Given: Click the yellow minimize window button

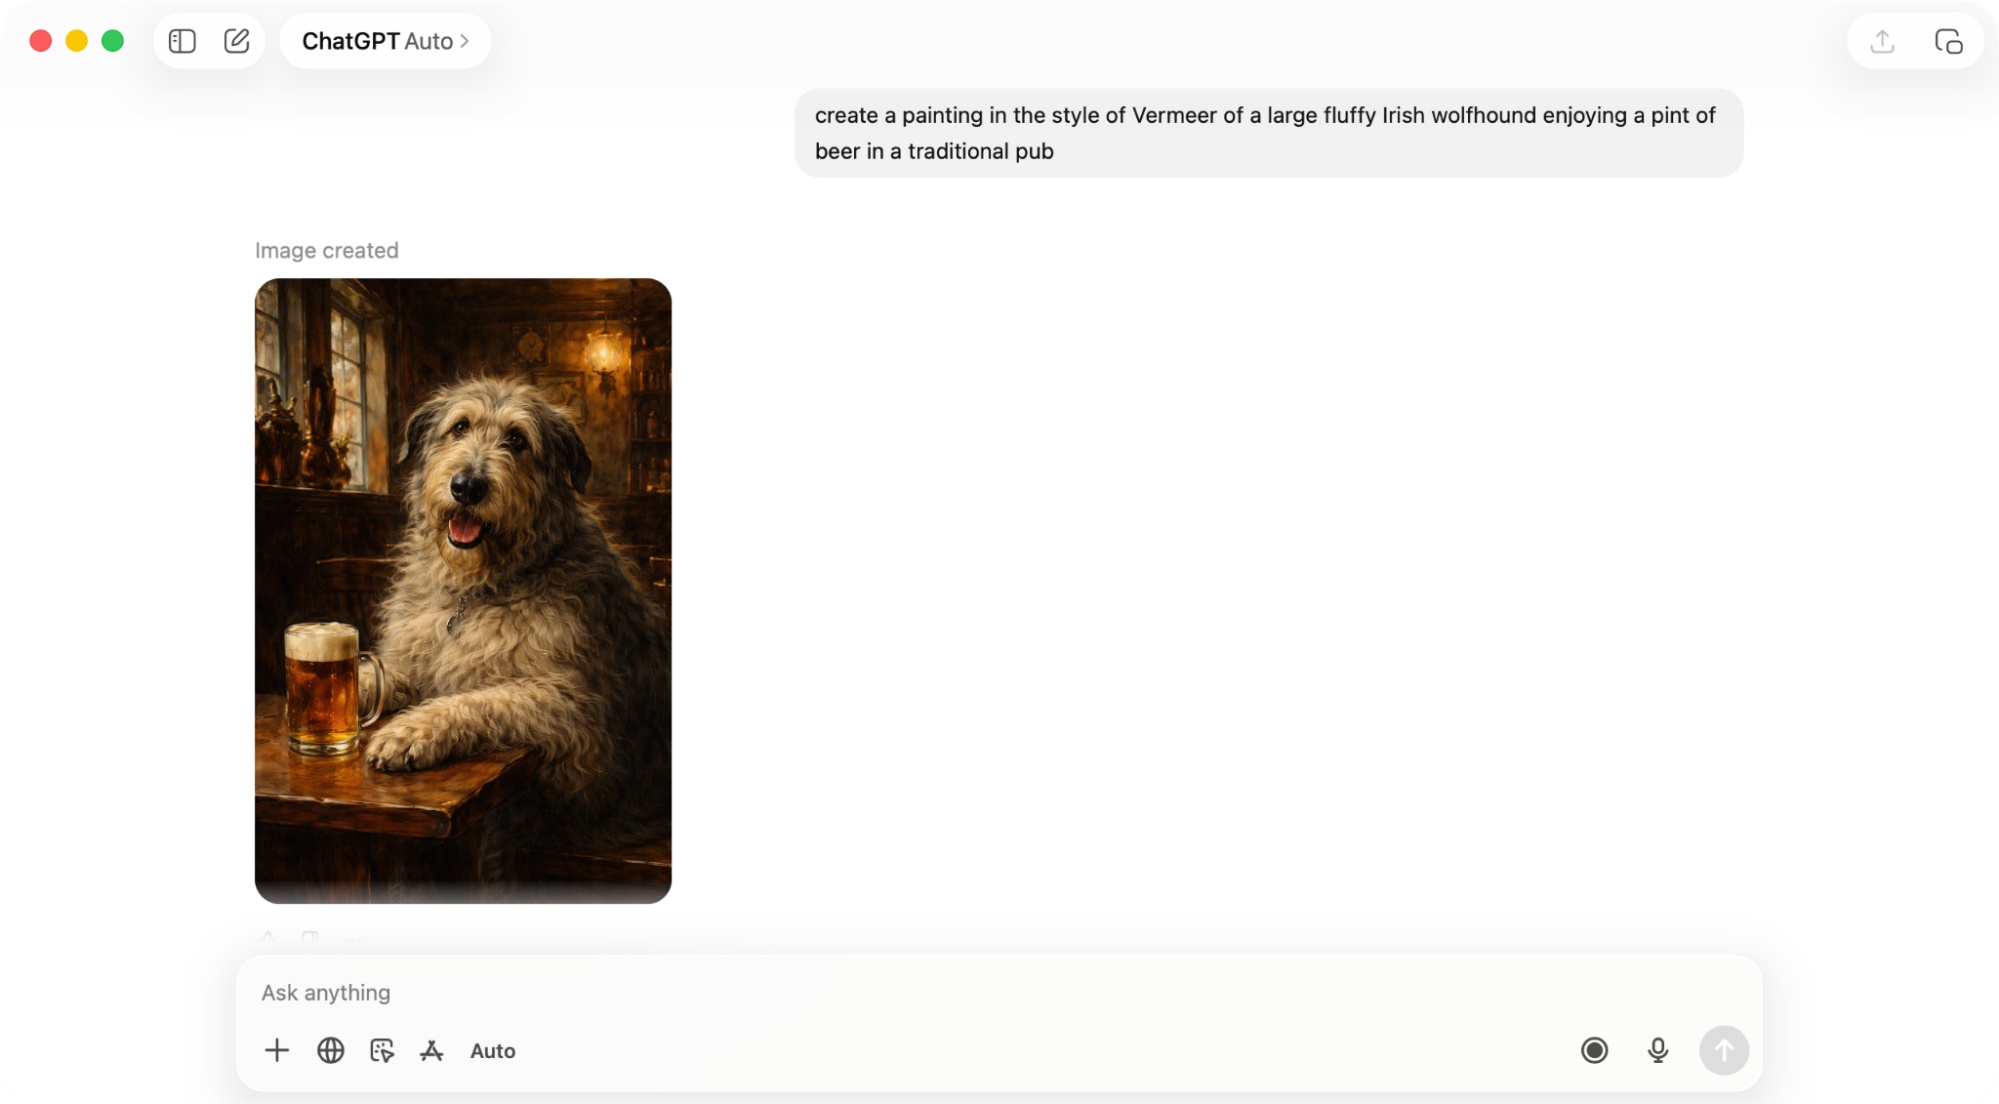Looking at the screenshot, I should [77, 41].
